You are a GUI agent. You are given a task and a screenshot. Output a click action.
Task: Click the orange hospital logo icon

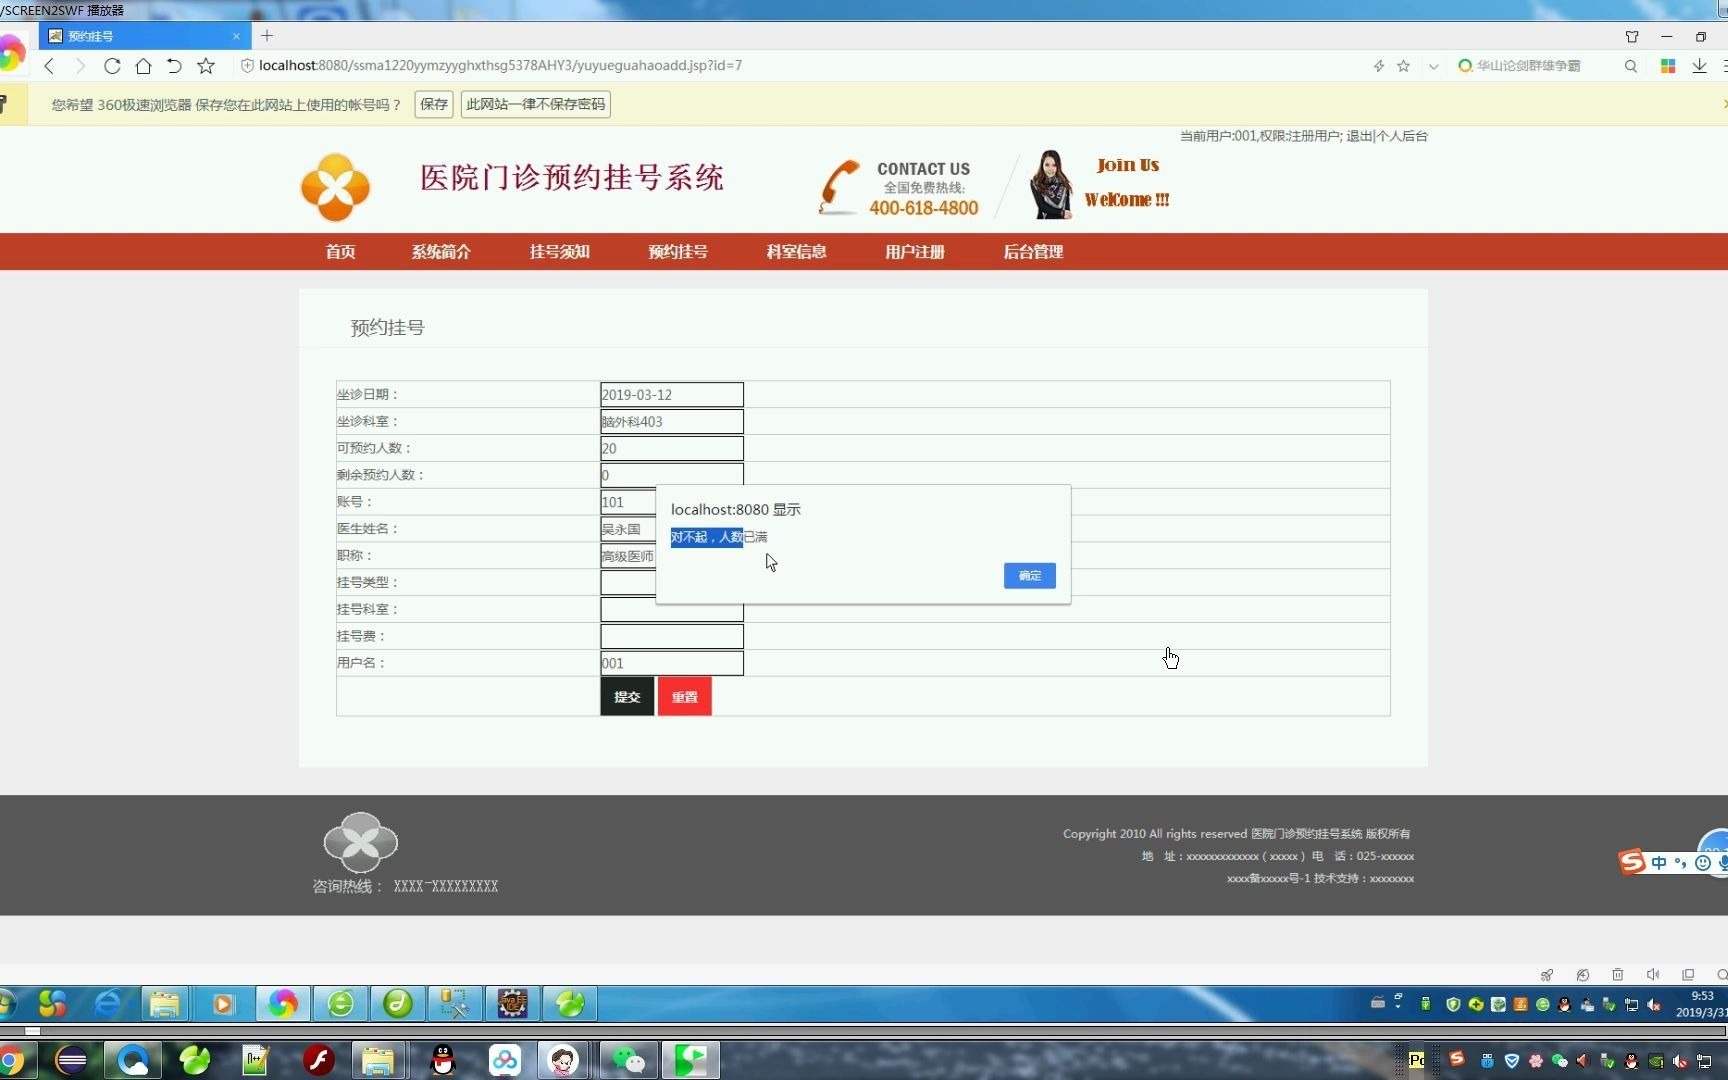point(334,186)
